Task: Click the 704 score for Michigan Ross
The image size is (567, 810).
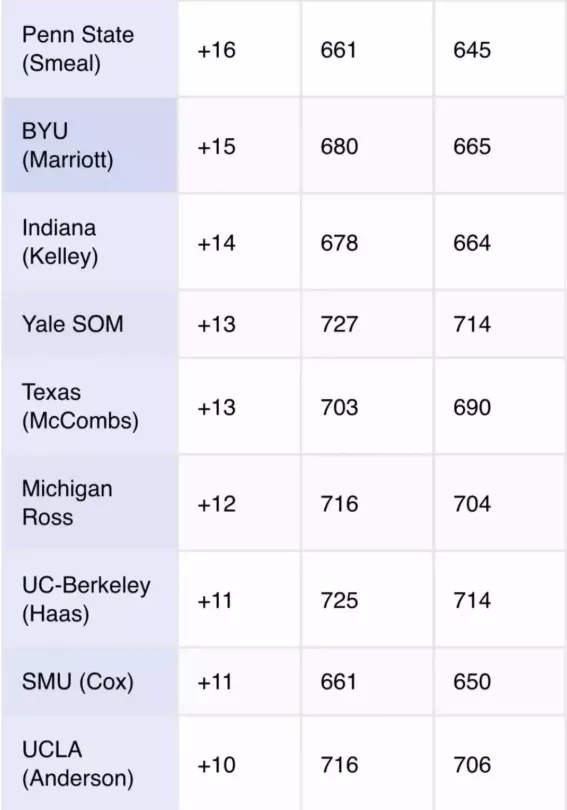Action: pos(472,504)
